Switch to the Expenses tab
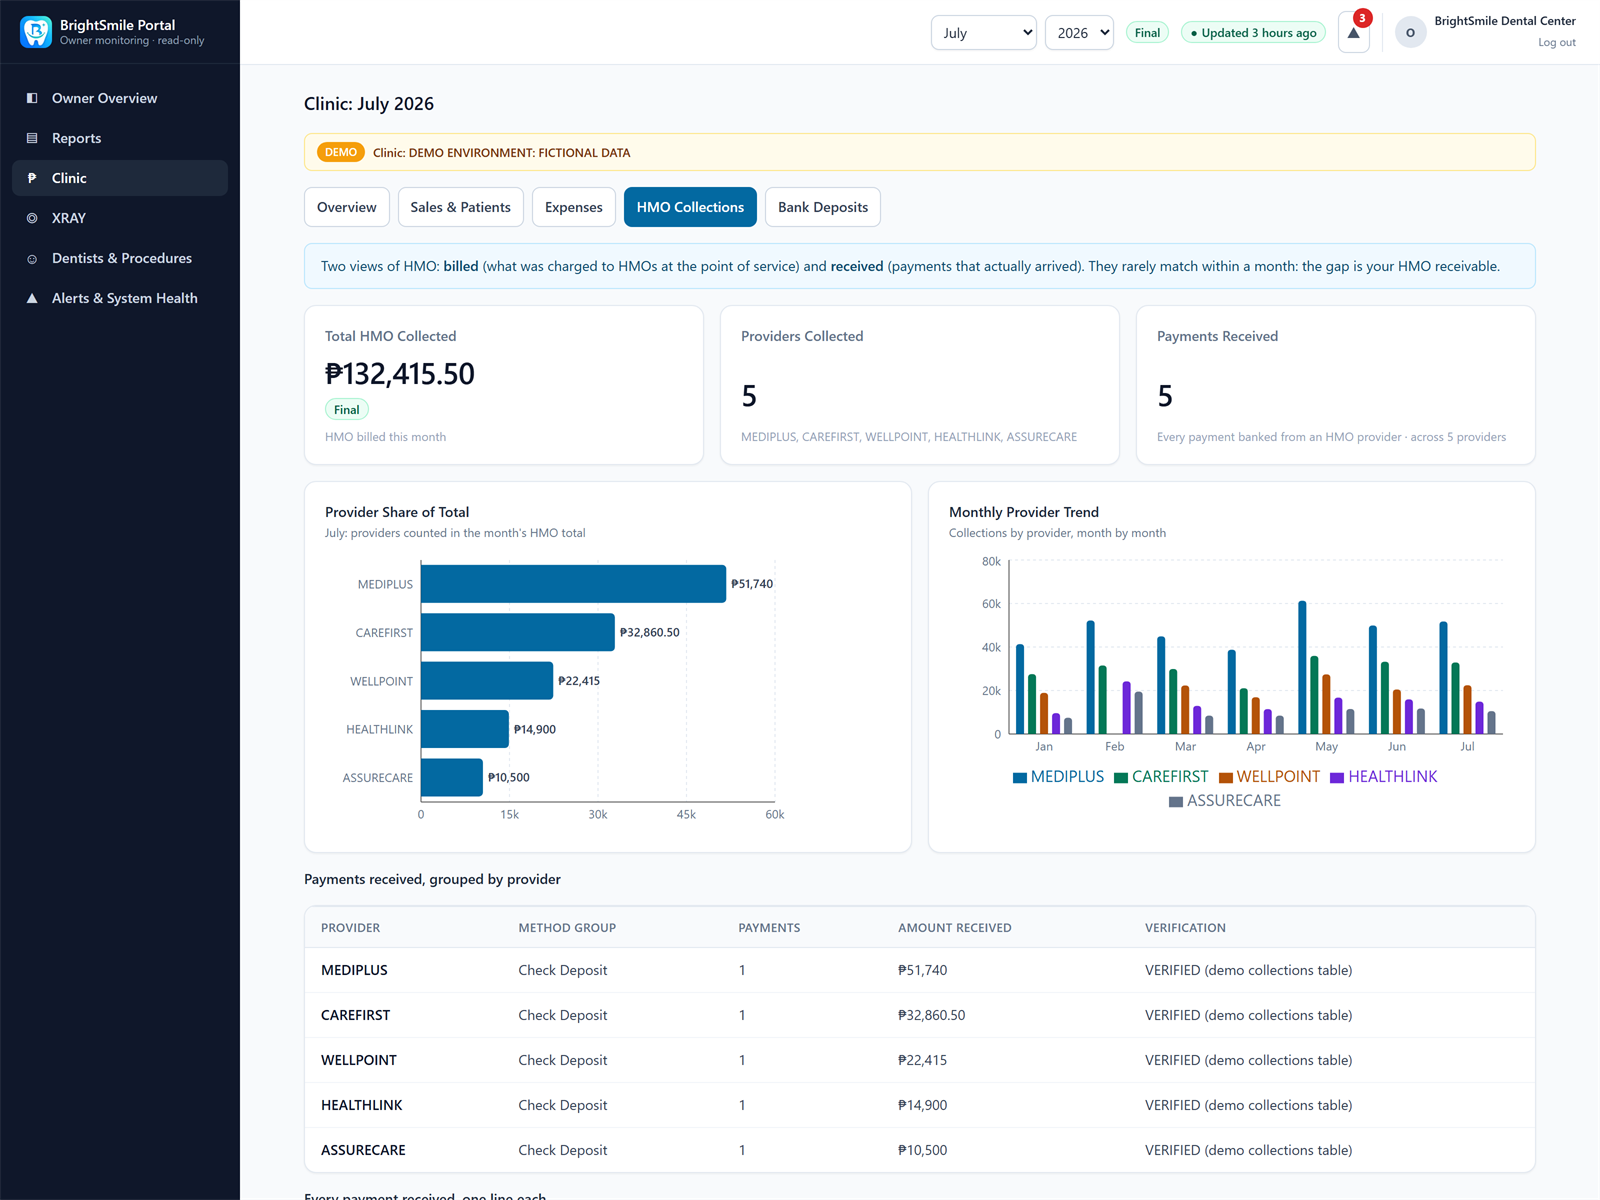This screenshot has height=1200, width=1600. pos(574,207)
